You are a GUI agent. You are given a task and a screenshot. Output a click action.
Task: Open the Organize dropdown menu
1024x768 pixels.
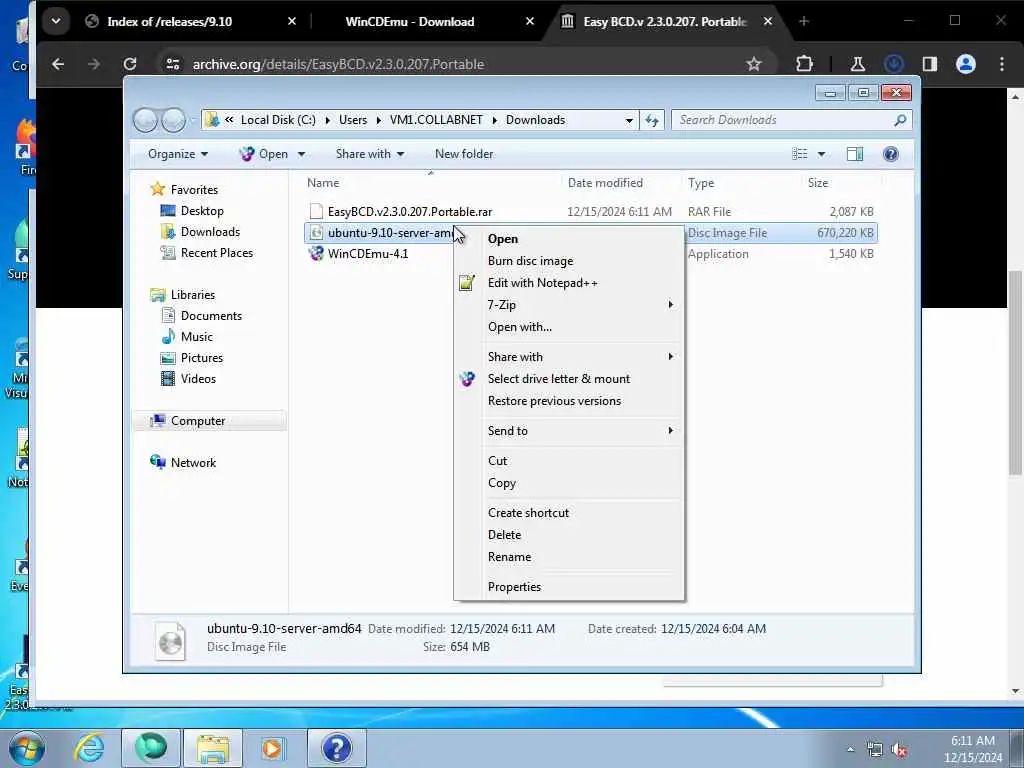(178, 154)
